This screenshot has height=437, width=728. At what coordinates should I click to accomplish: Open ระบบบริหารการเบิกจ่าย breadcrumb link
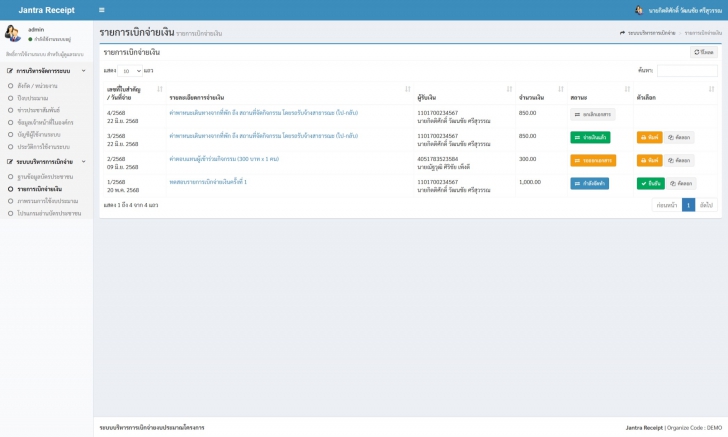[651, 33]
